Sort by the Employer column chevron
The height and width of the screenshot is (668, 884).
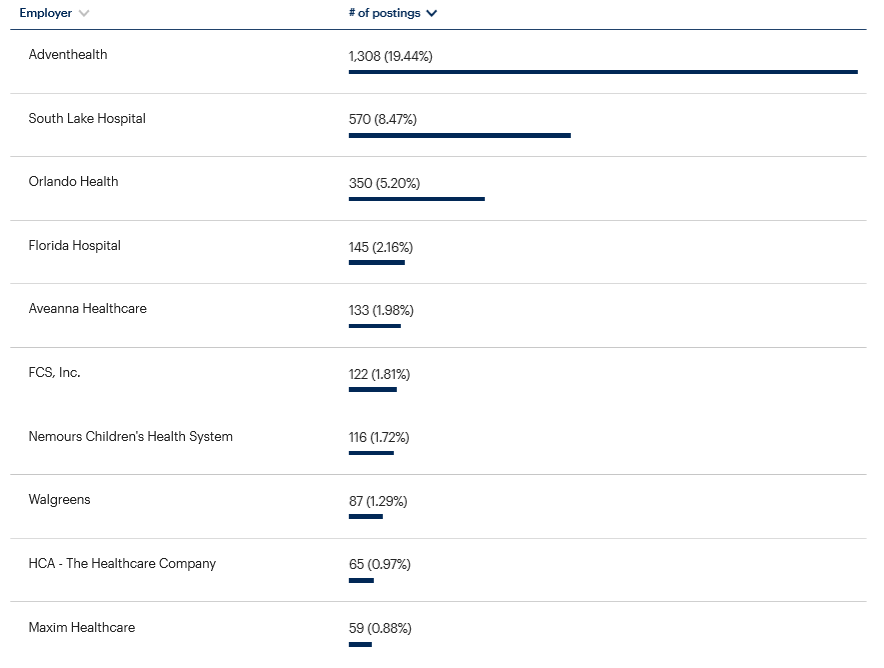click(84, 14)
